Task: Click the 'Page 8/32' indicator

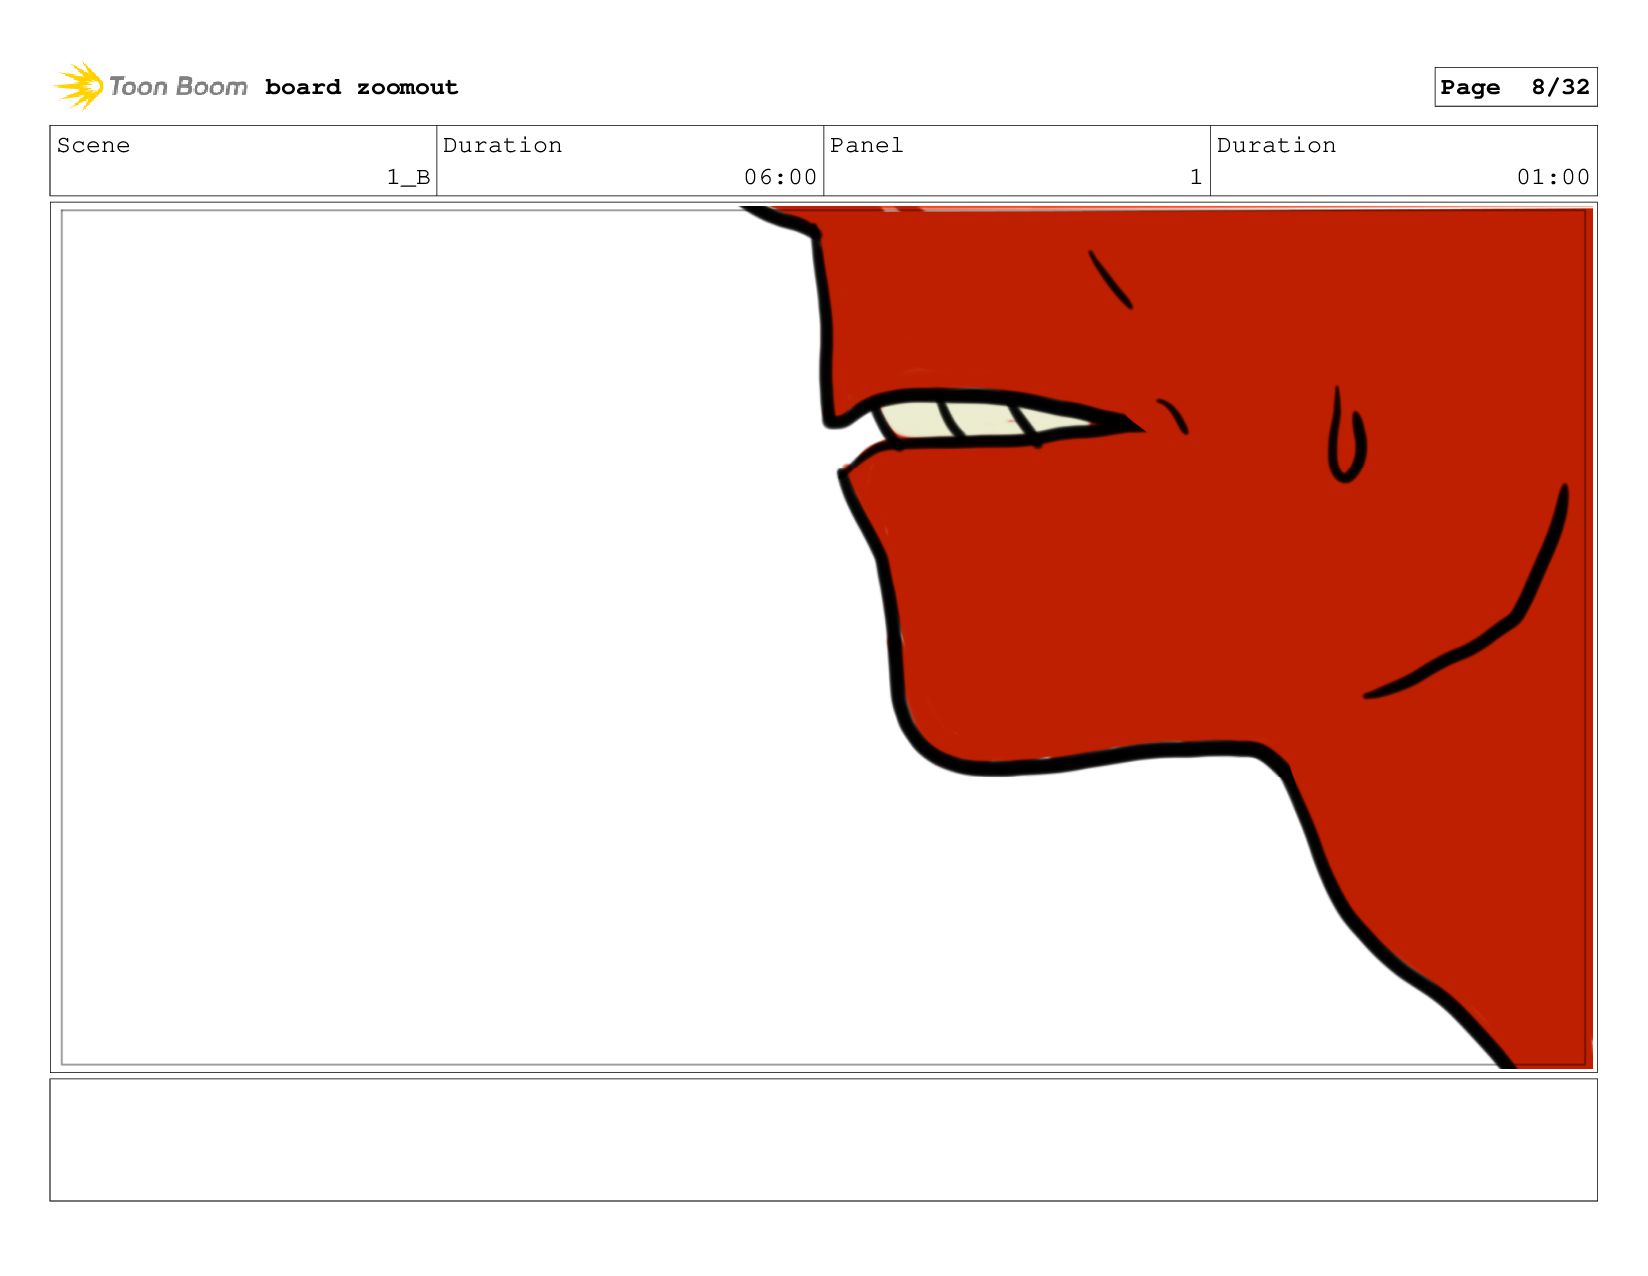Action: [1515, 87]
